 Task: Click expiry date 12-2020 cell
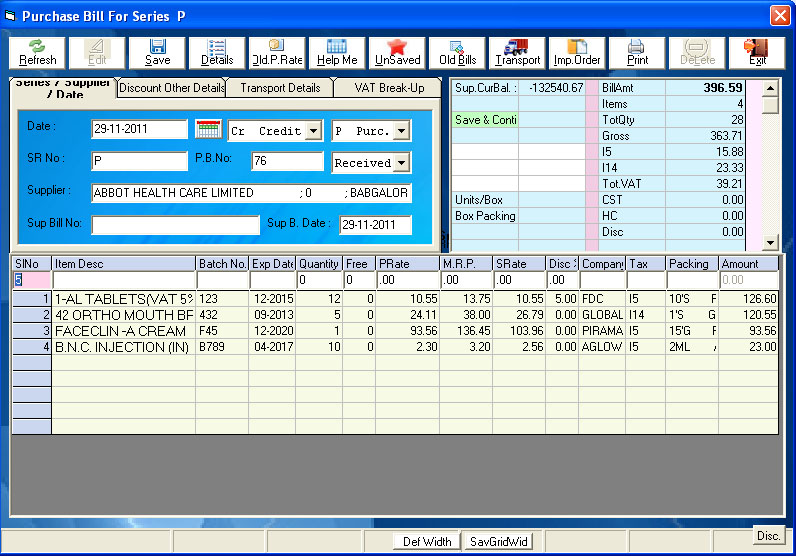[272, 331]
